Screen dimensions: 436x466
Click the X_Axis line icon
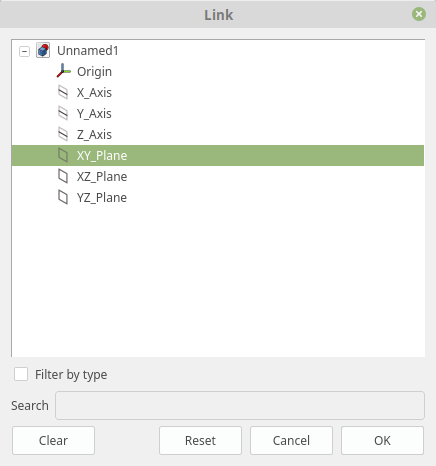pos(63,92)
